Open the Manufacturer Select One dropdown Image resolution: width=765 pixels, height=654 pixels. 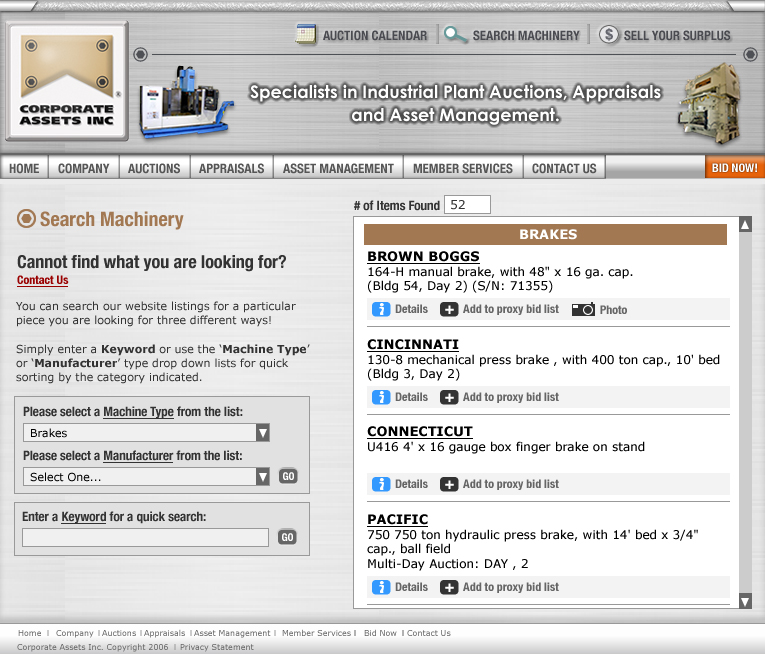click(262, 477)
